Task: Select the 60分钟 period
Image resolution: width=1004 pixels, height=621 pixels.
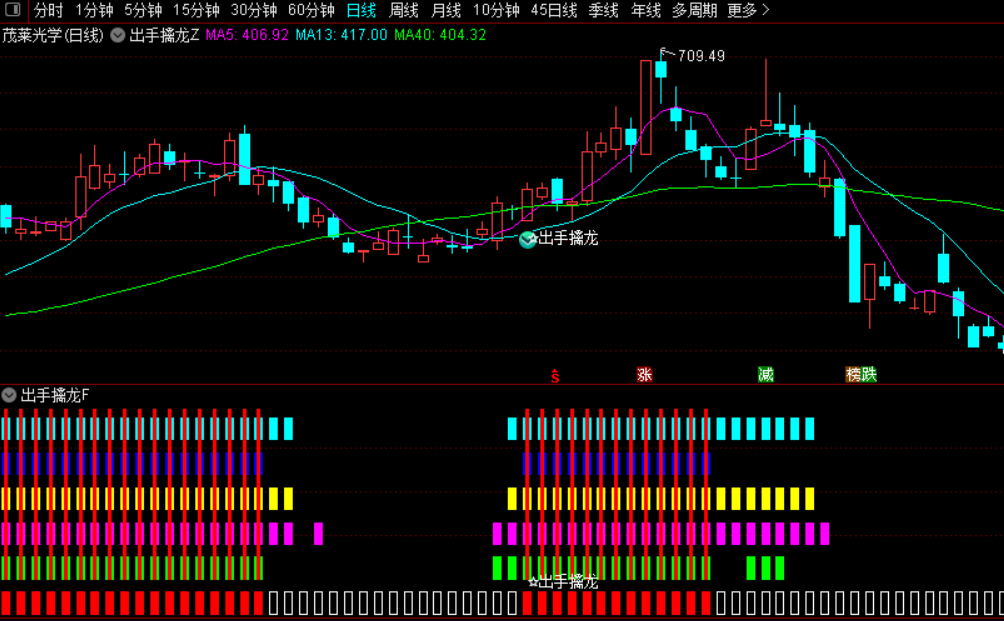Action: tap(311, 10)
